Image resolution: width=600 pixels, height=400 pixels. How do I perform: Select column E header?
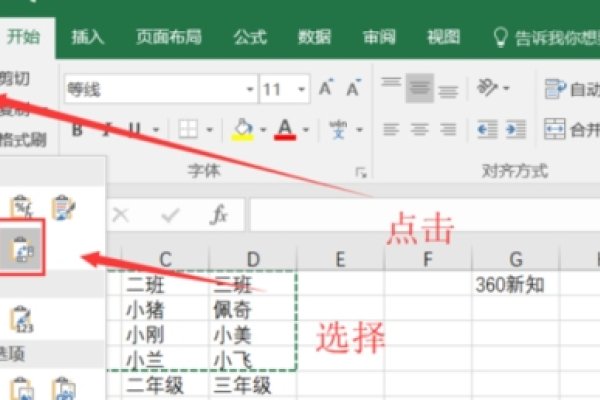tap(341, 259)
